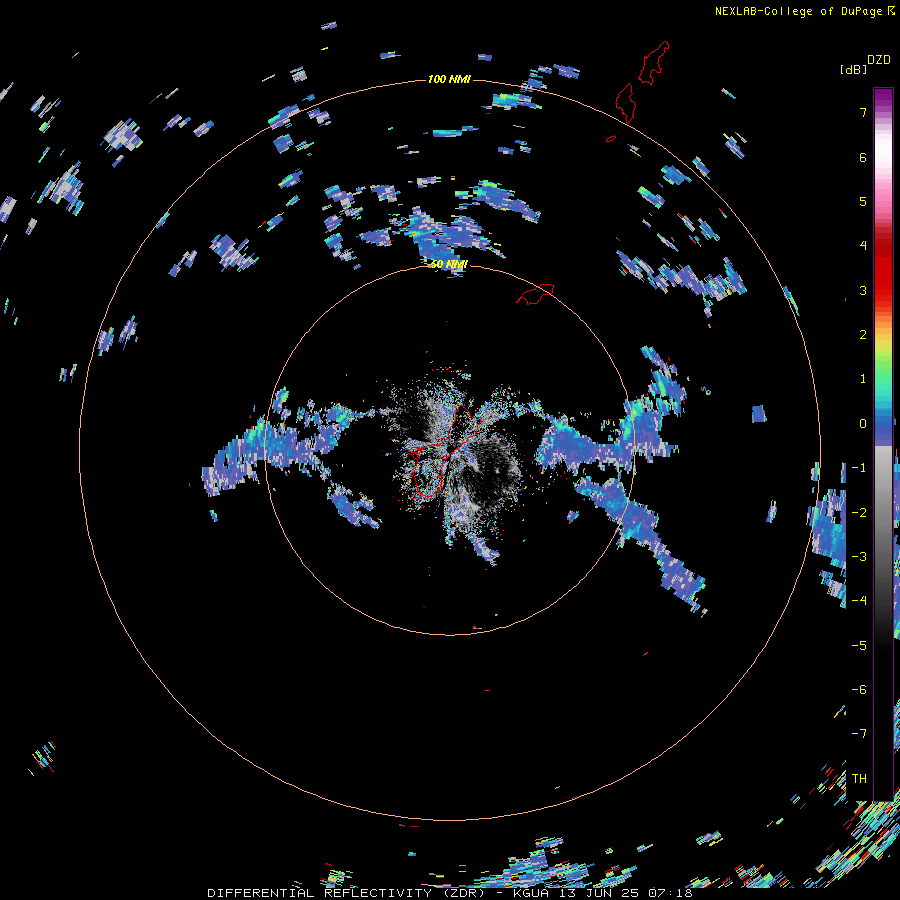
Task: Click the "-6" value on the dB scale
Action: pos(859,690)
